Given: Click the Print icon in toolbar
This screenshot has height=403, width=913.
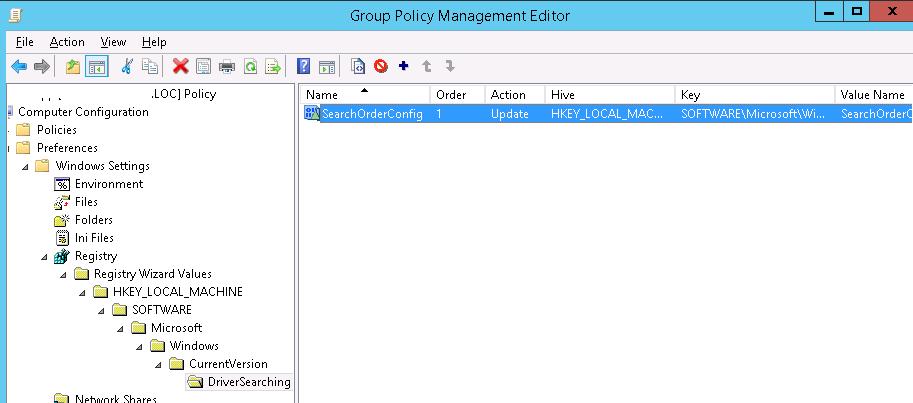Looking at the screenshot, I should [x=226, y=67].
